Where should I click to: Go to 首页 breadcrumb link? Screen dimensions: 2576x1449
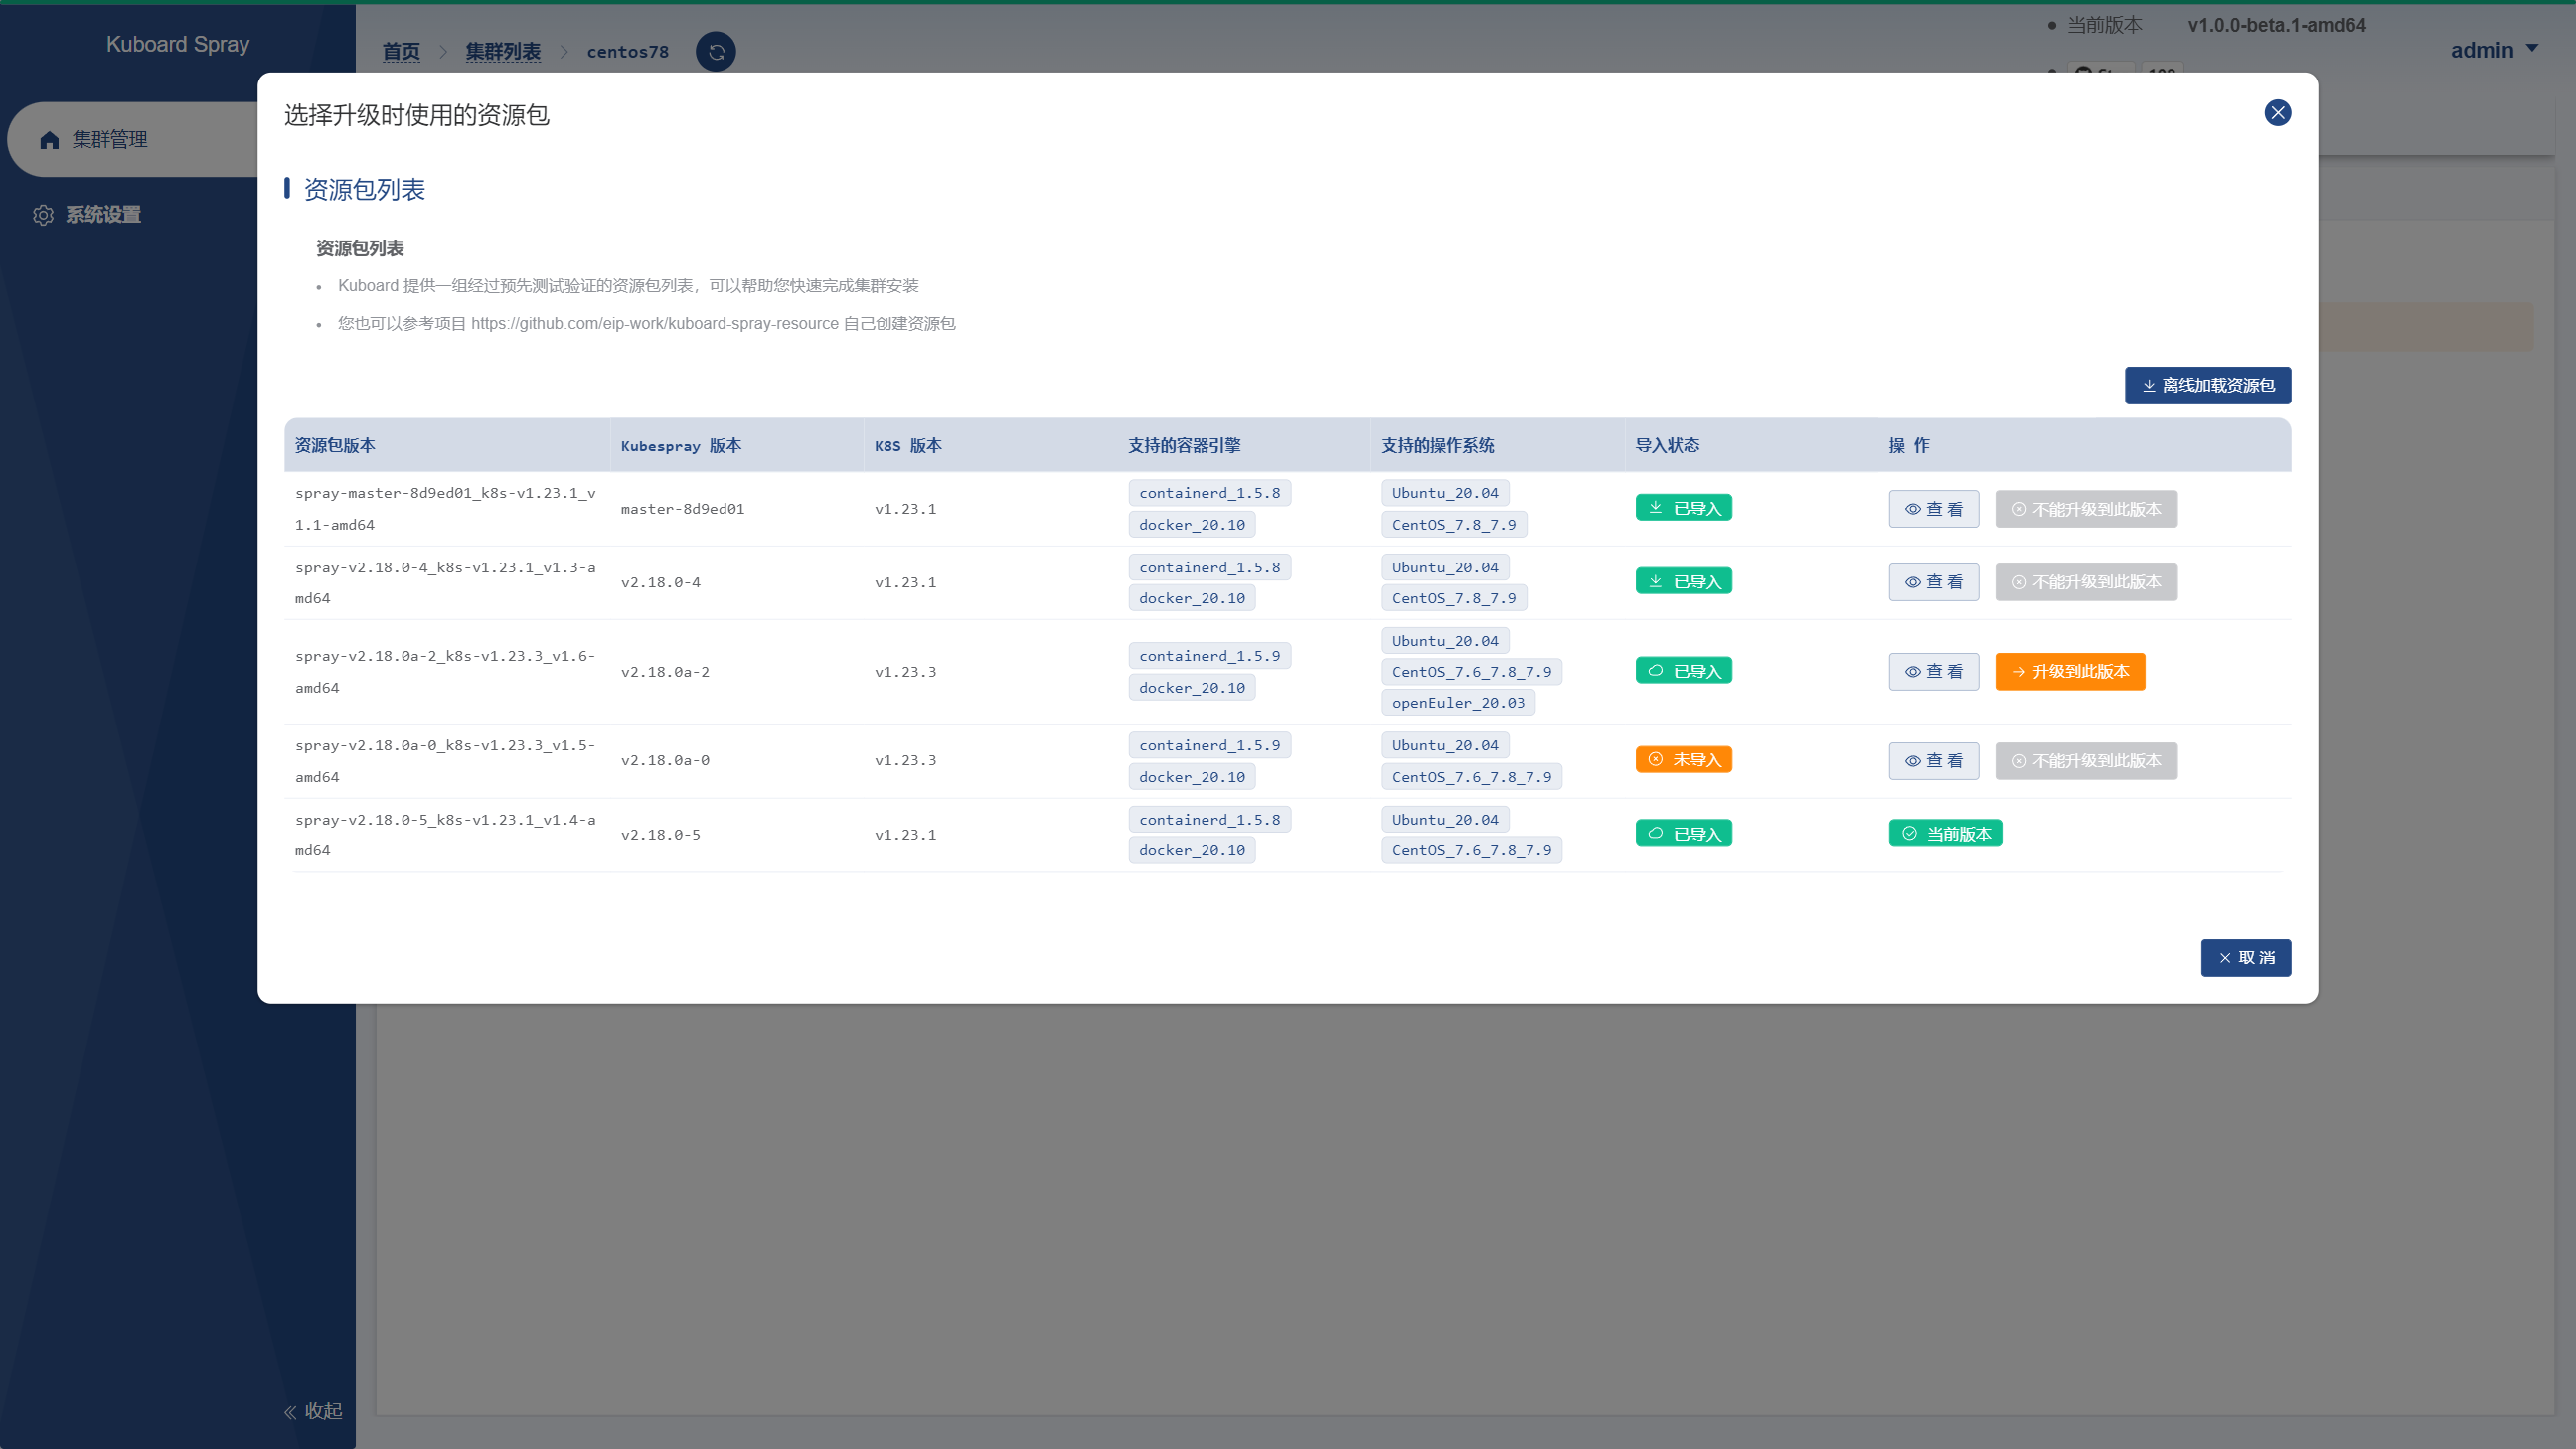coord(402,52)
